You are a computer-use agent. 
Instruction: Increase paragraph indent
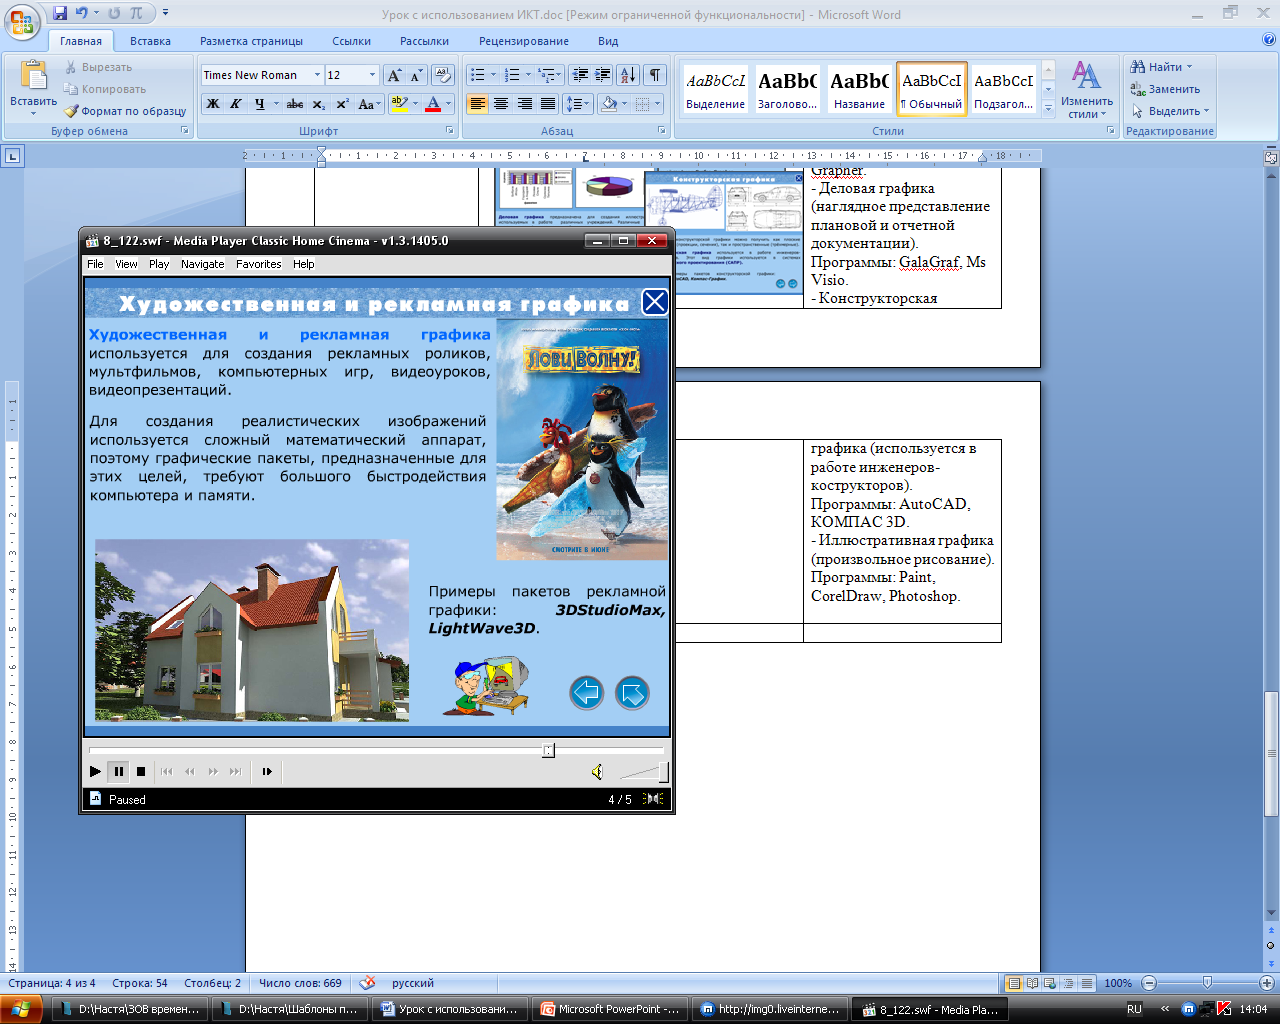click(603, 75)
